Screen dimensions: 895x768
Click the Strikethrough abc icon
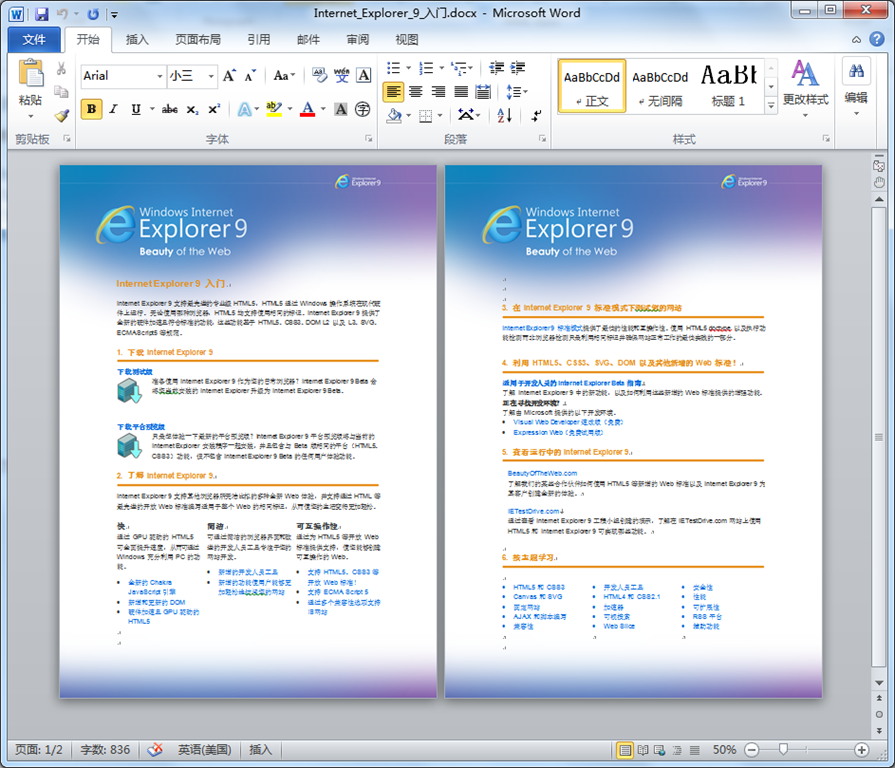click(170, 109)
